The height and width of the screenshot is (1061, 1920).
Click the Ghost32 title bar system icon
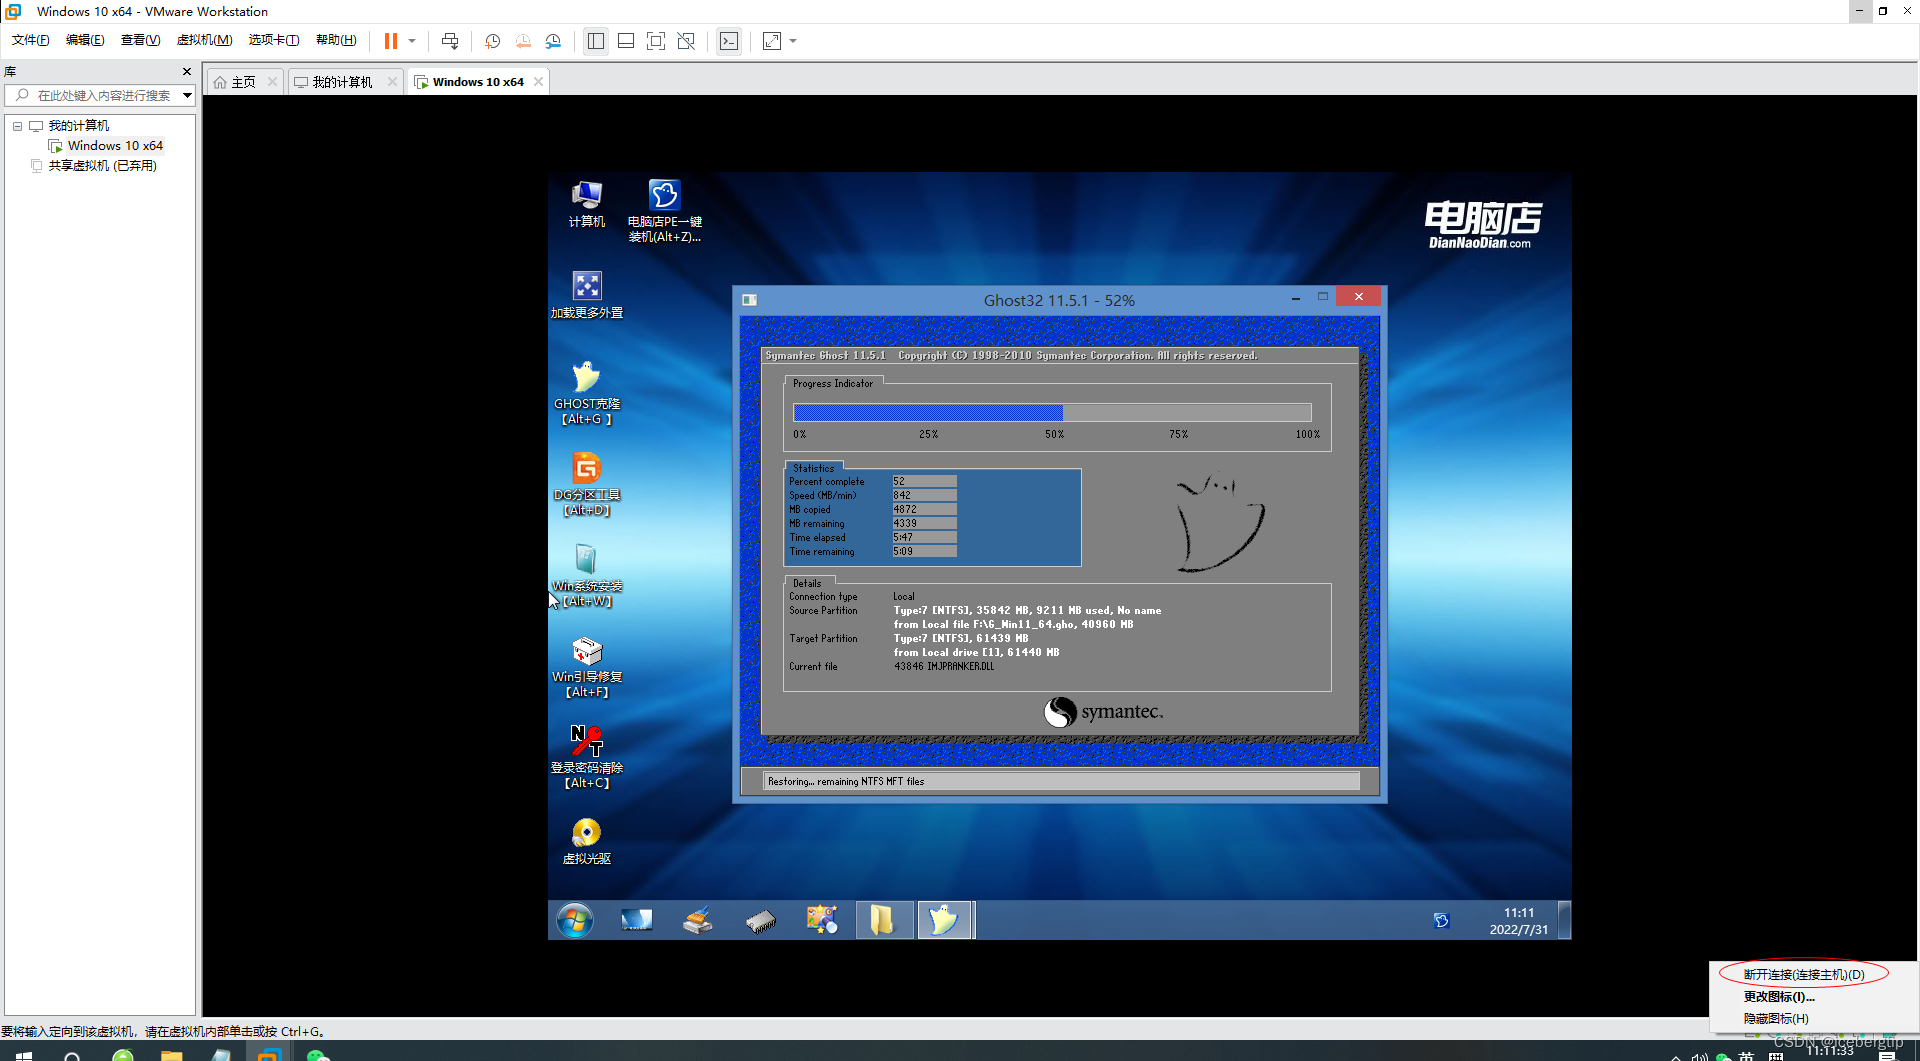tap(750, 300)
